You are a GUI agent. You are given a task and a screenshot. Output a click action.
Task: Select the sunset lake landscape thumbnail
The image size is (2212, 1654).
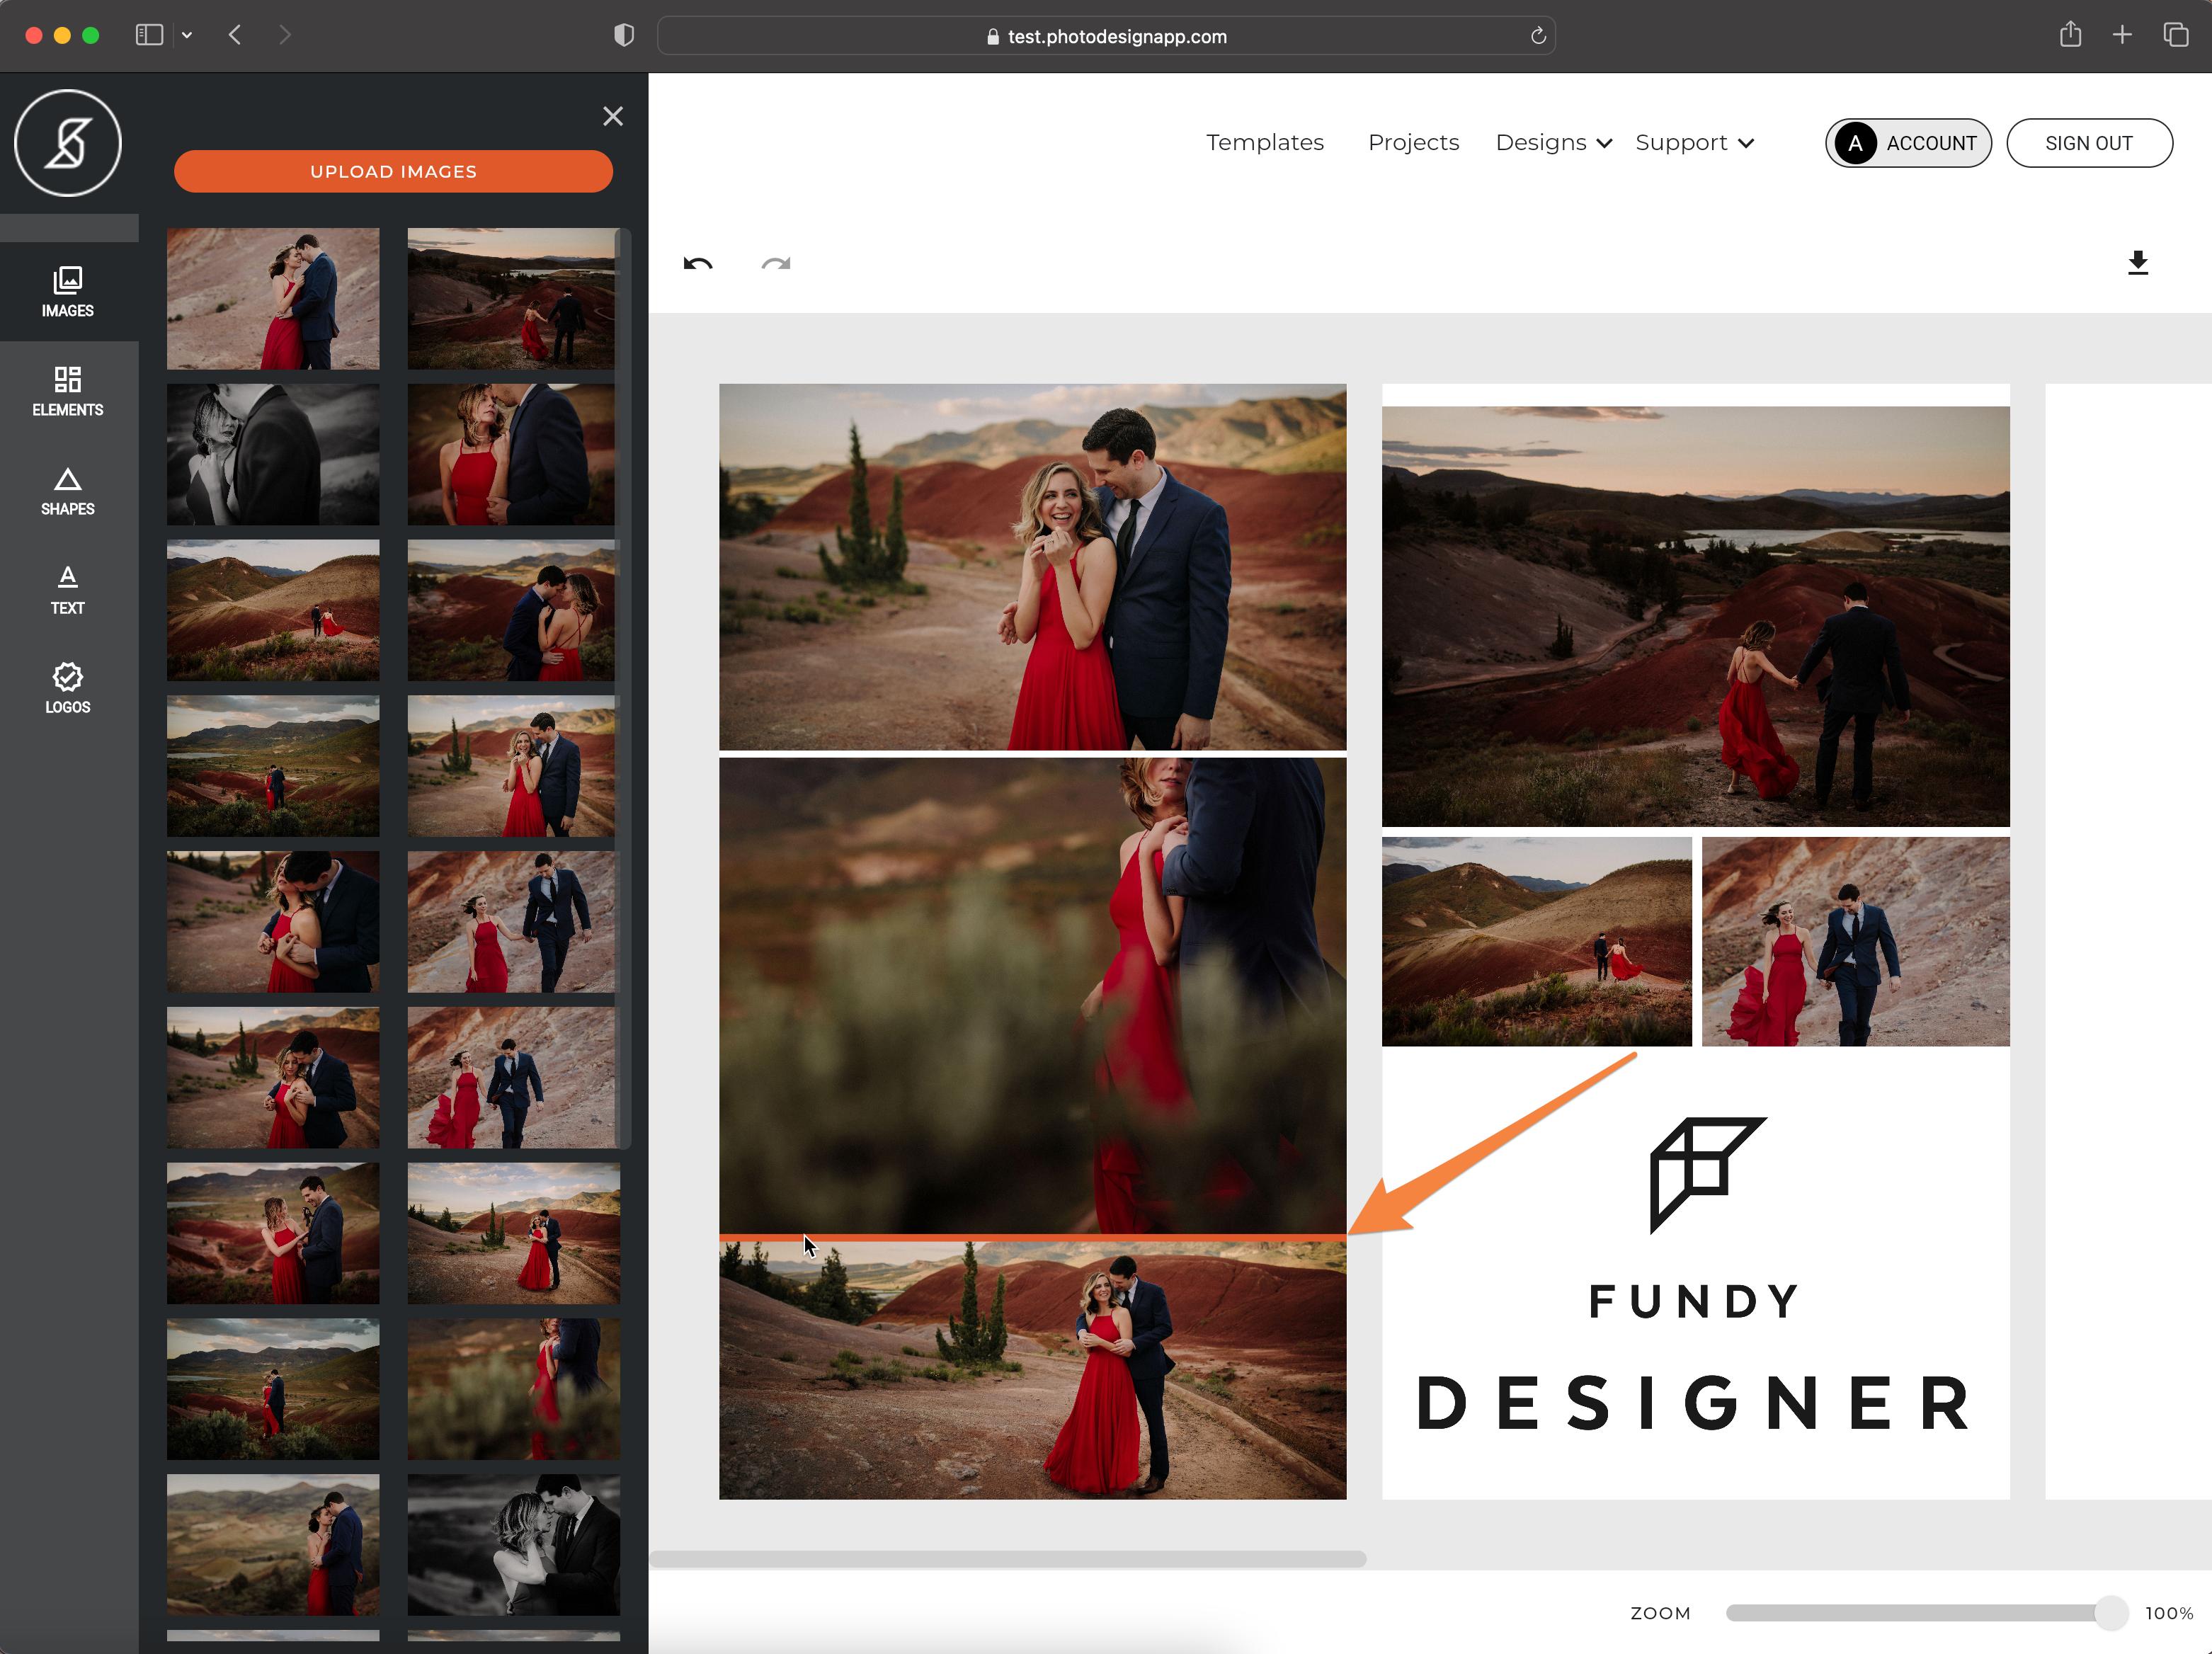click(513, 298)
